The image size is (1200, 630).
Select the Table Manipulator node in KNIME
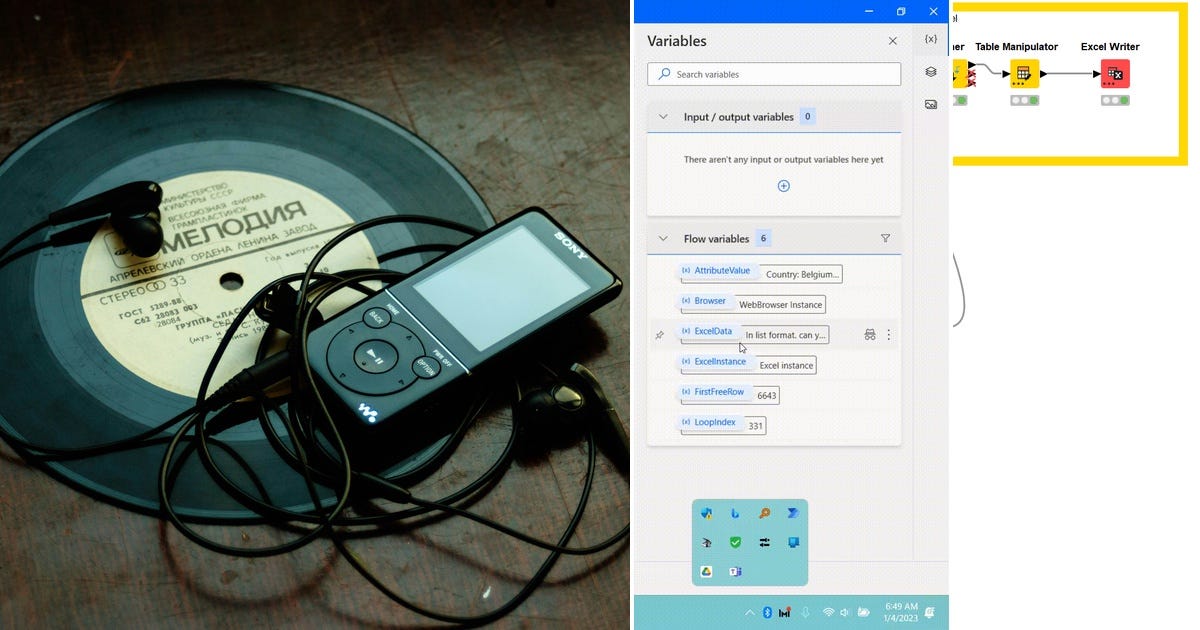[1023, 72]
